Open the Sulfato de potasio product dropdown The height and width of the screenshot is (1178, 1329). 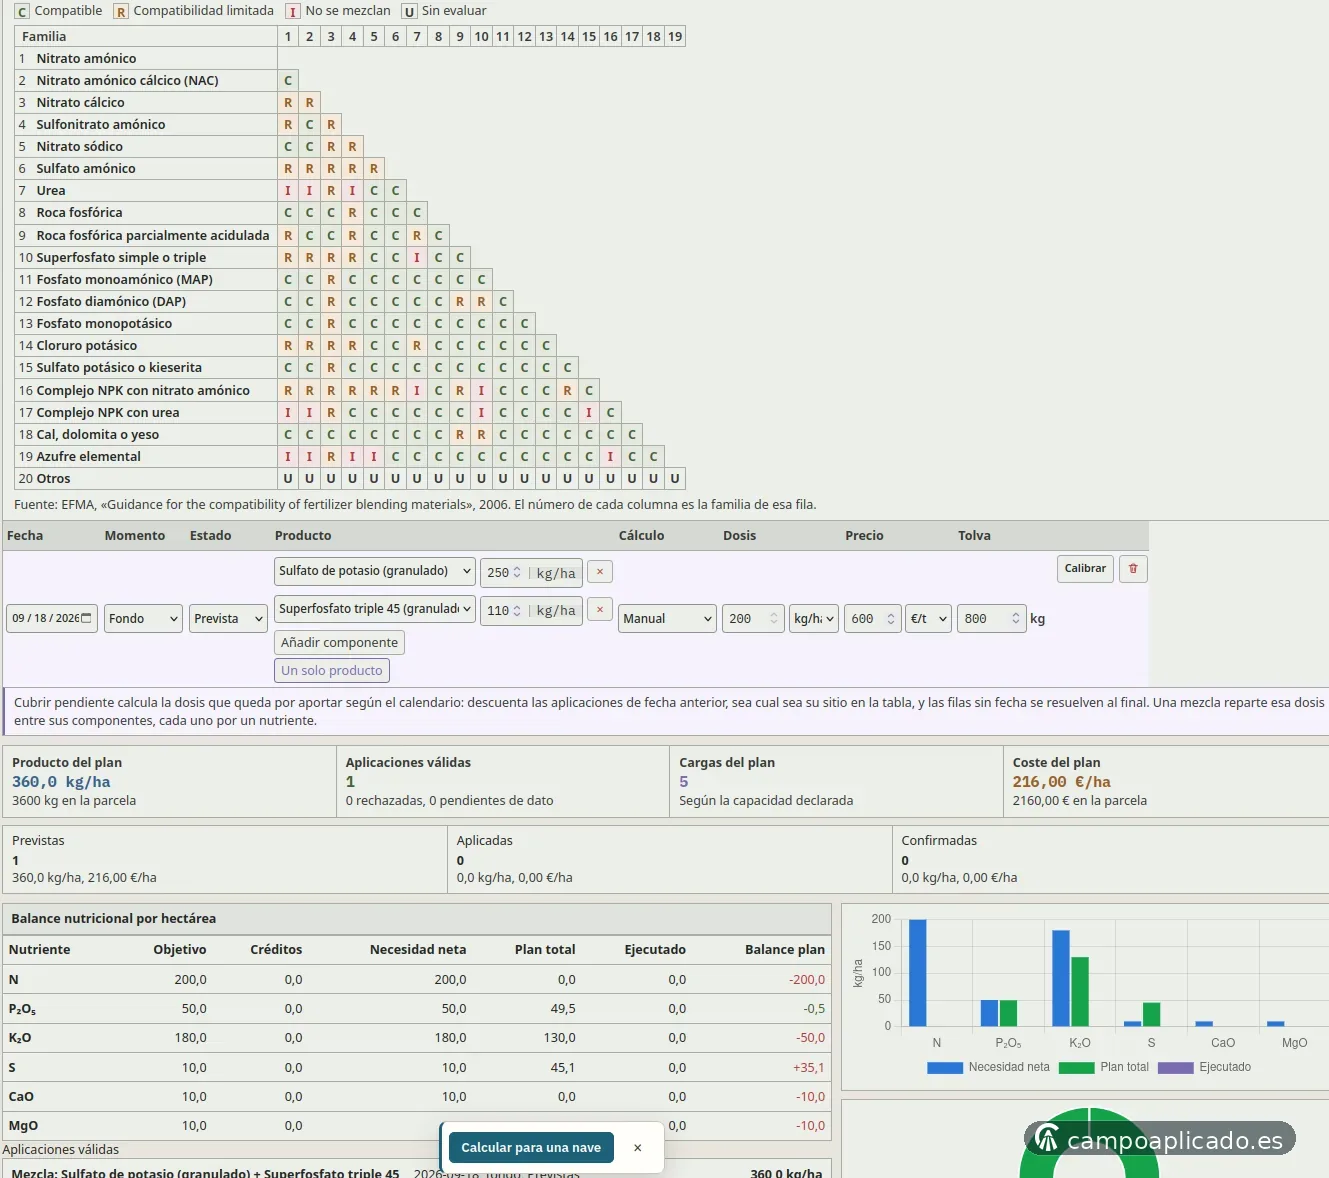pos(375,571)
